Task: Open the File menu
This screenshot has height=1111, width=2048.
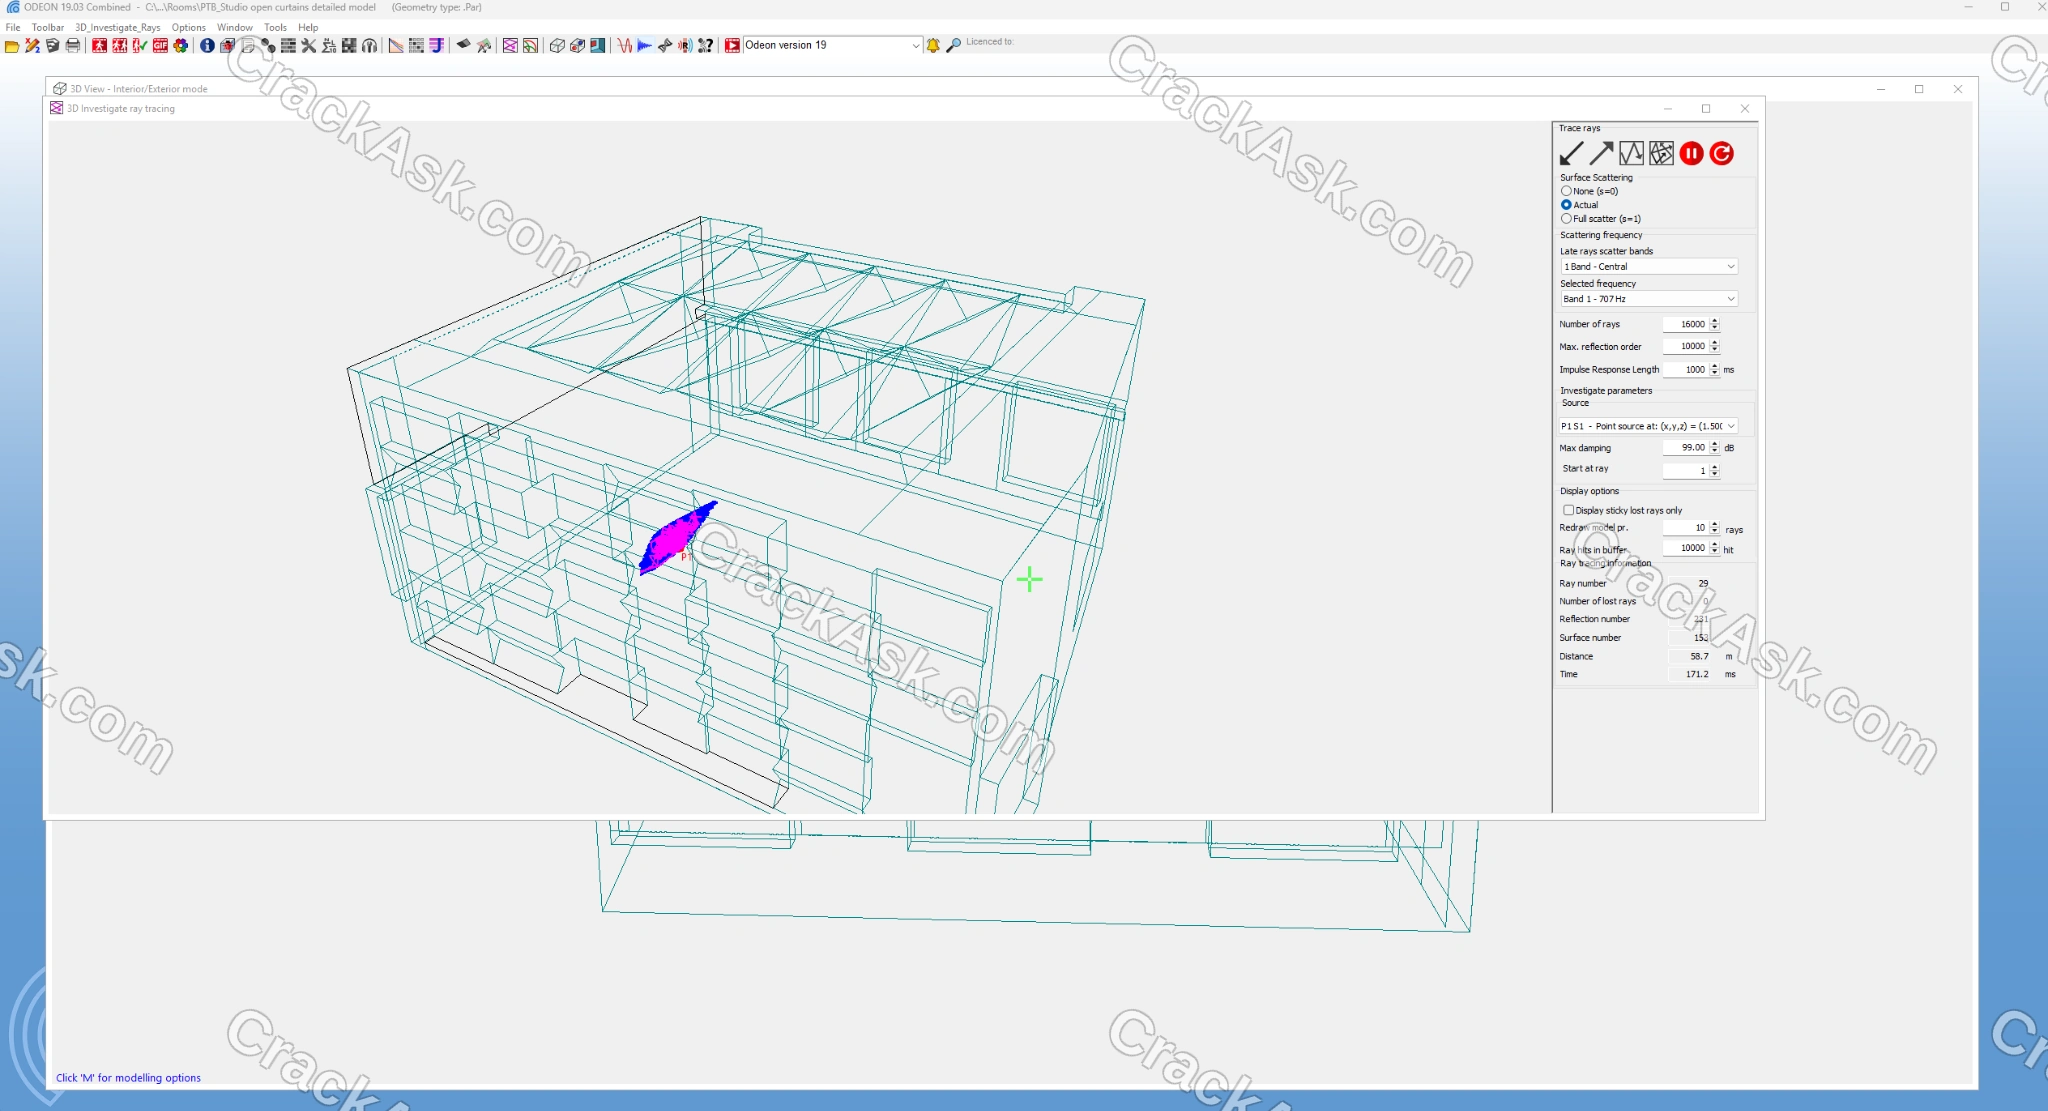Action: coord(13,27)
